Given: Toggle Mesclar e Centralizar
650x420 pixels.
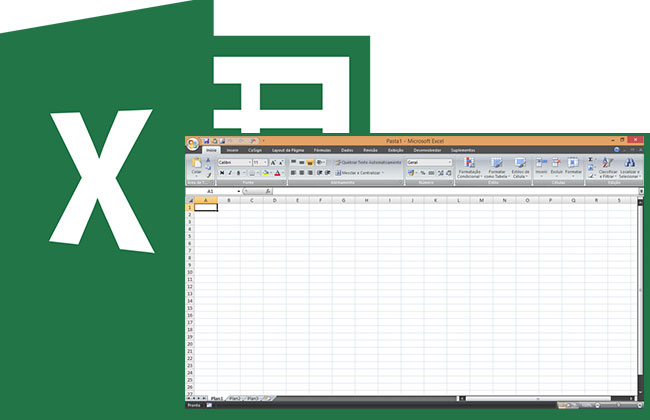Looking at the screenshot, I should 359,172.
